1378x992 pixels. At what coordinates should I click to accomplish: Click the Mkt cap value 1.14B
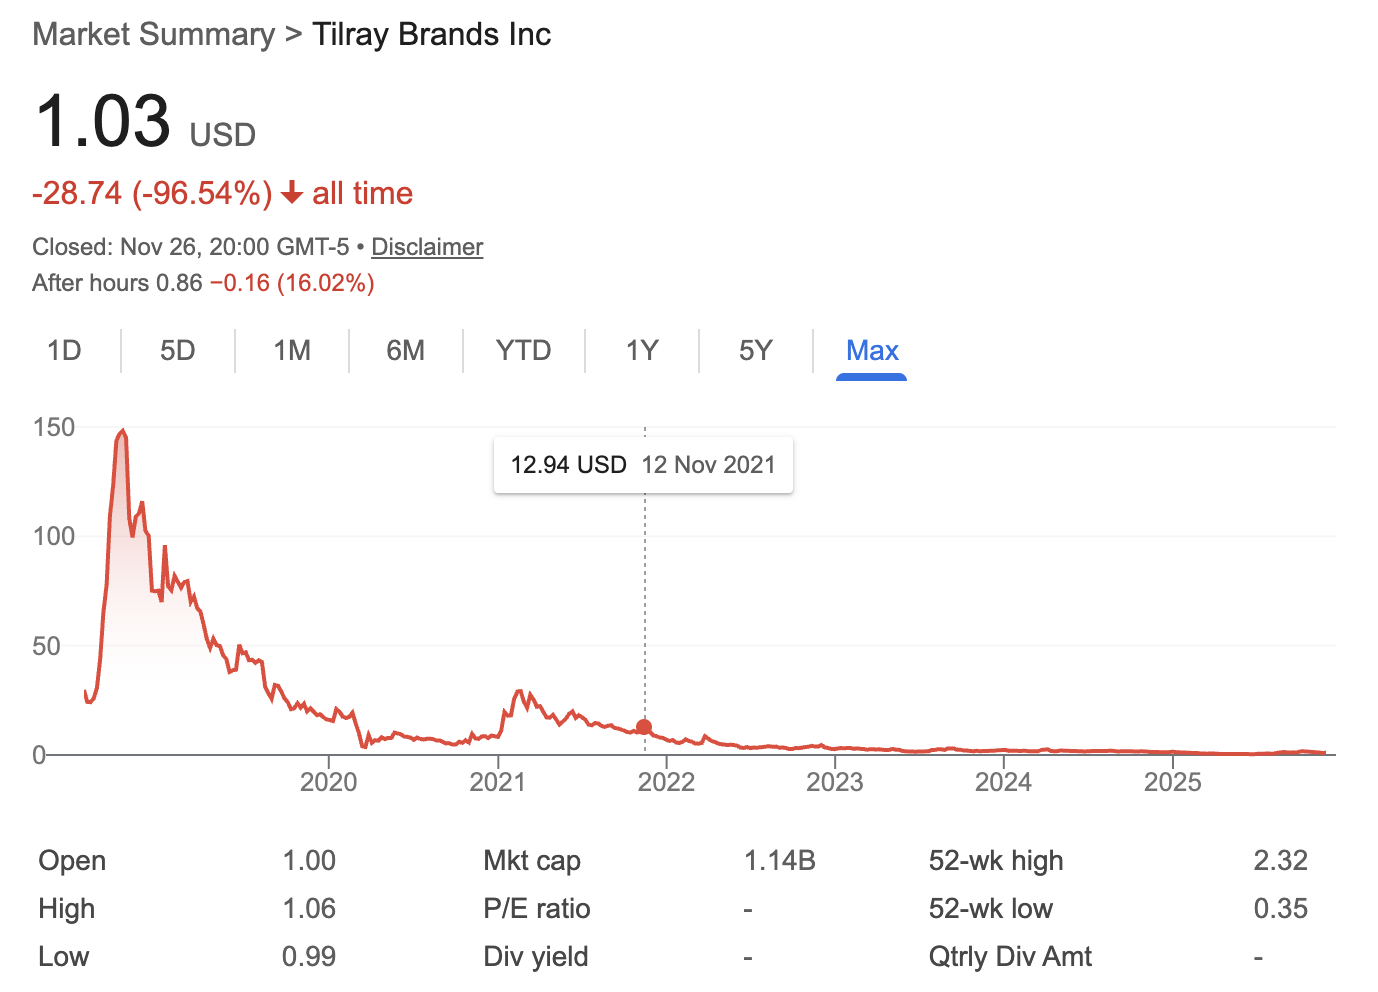780,860
